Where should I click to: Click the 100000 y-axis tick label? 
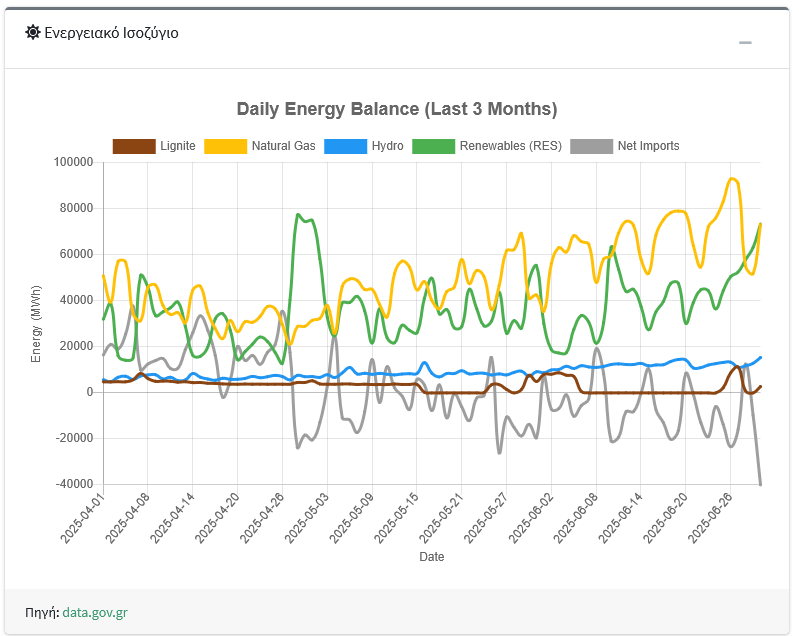[x=71, y=162]
